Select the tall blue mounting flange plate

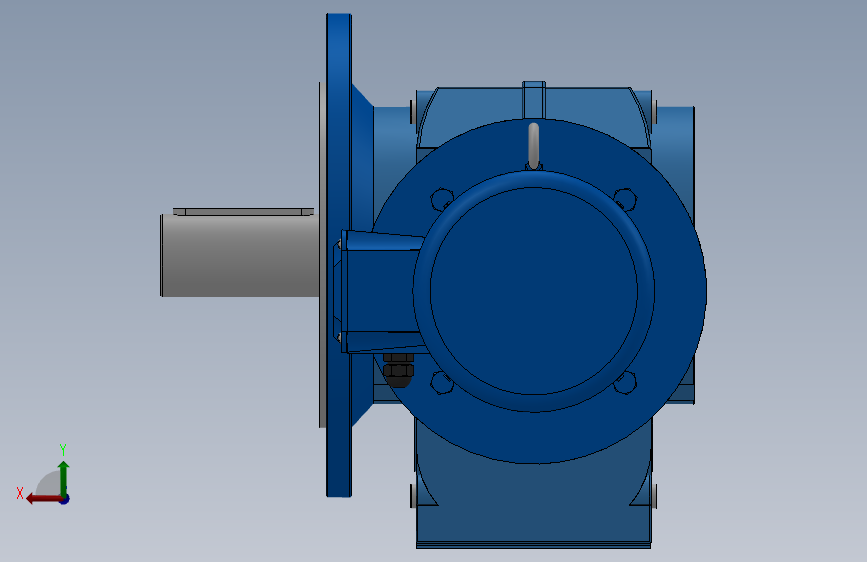click(x=339, y=255)
